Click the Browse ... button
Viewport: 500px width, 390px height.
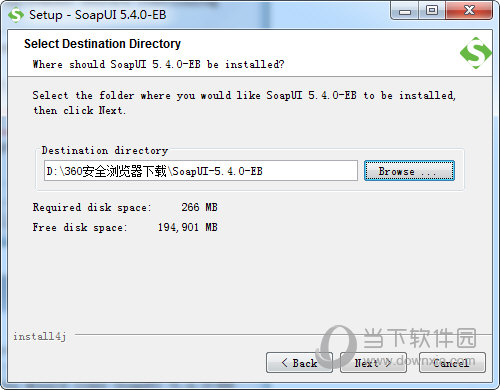coord(409,171)
